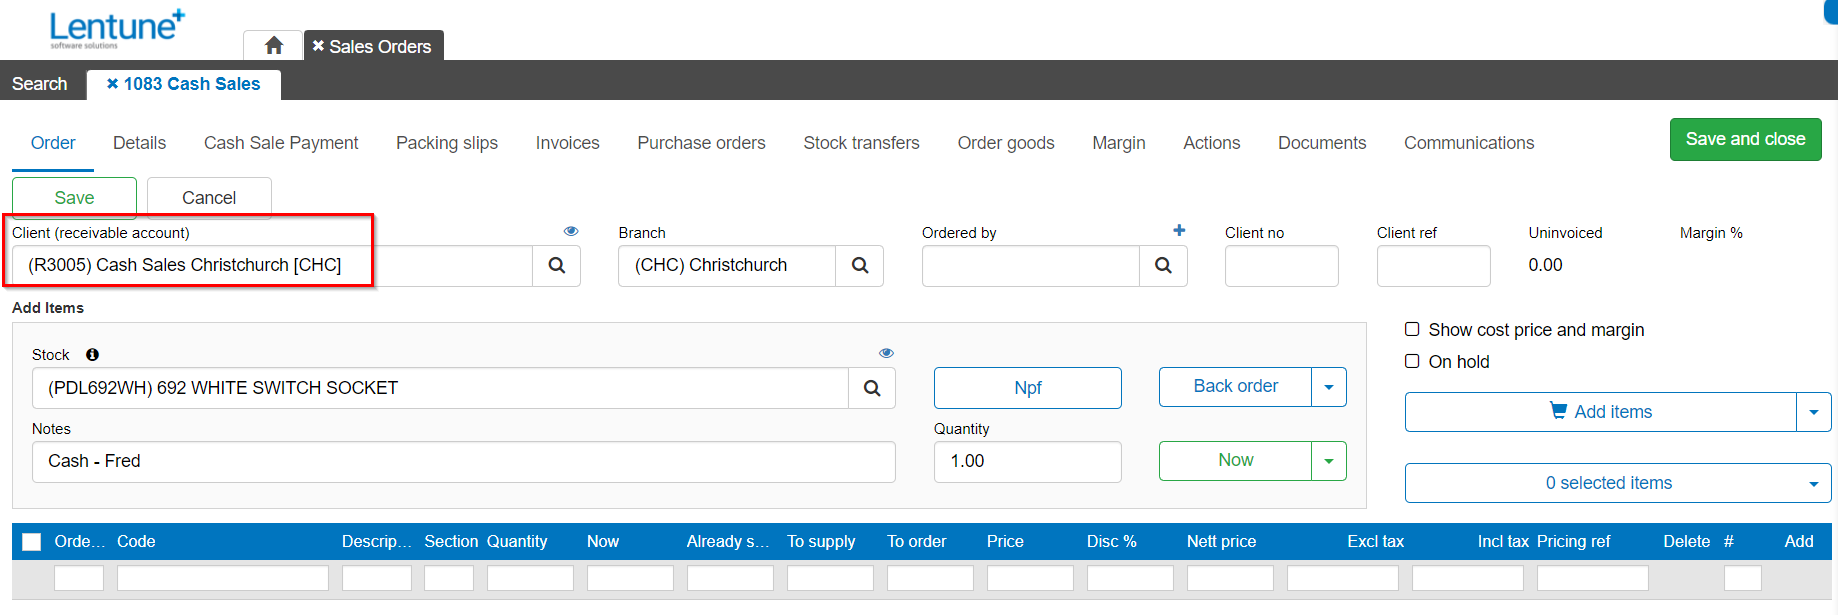1838x615 pixels.
Task: Click the Ordered by field
Action: [x=1031, y=266]
